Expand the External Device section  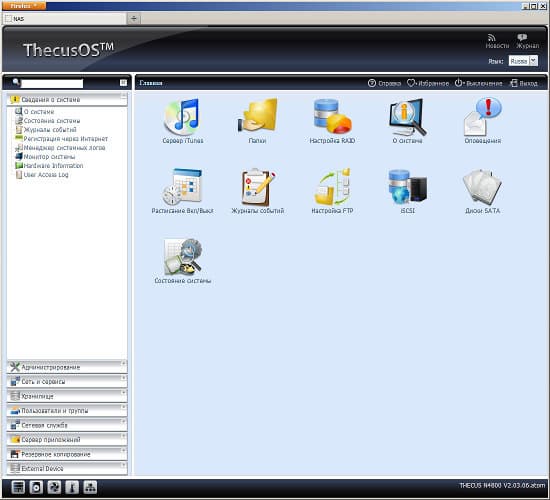coord(67,468)
